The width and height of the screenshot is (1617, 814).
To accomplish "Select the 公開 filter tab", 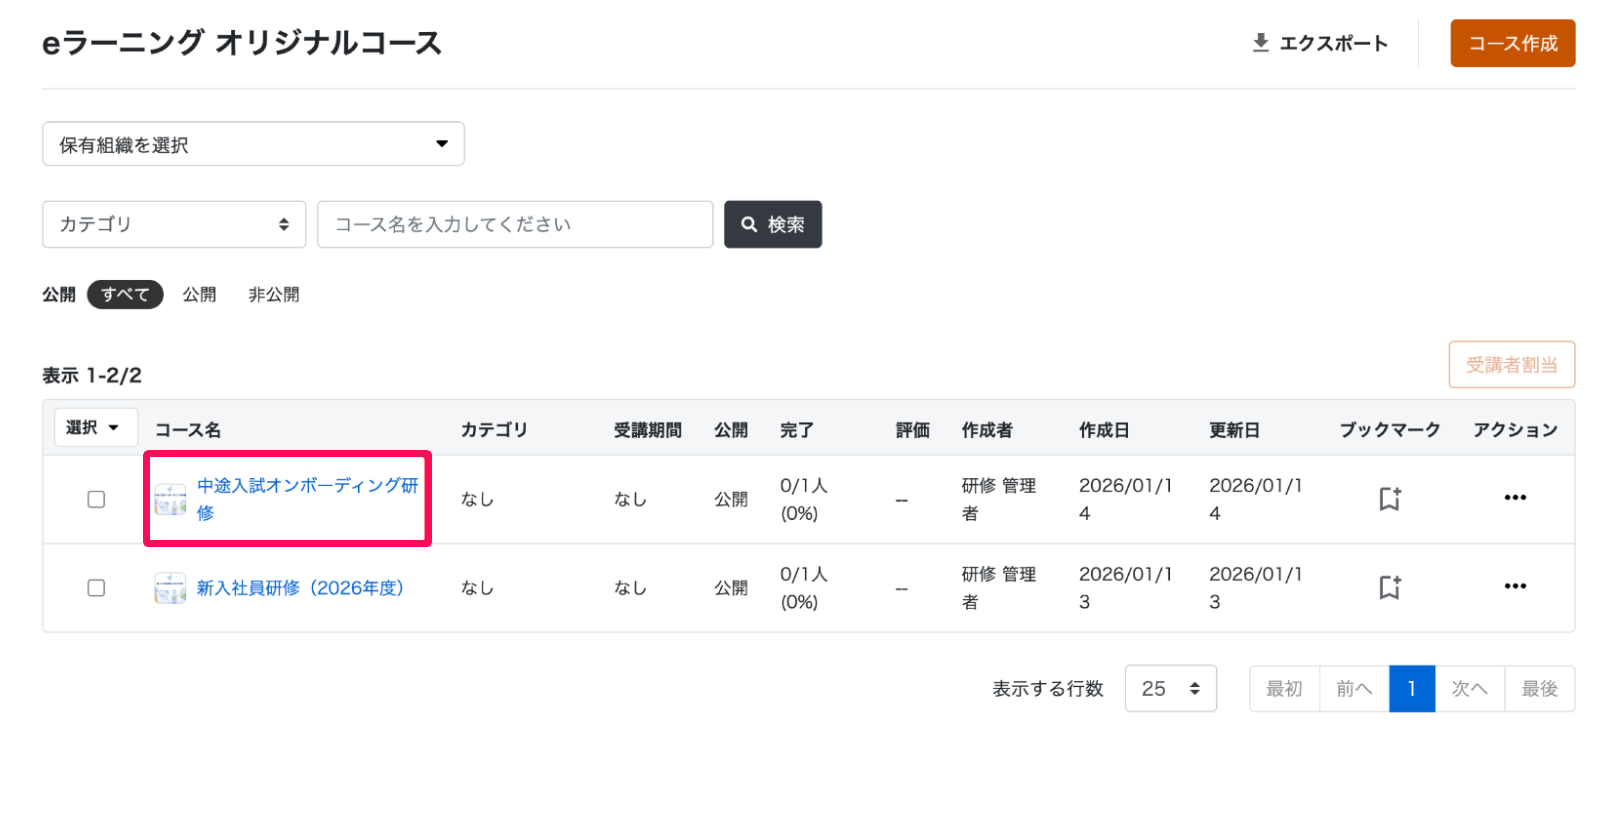I will coord(199,294).
